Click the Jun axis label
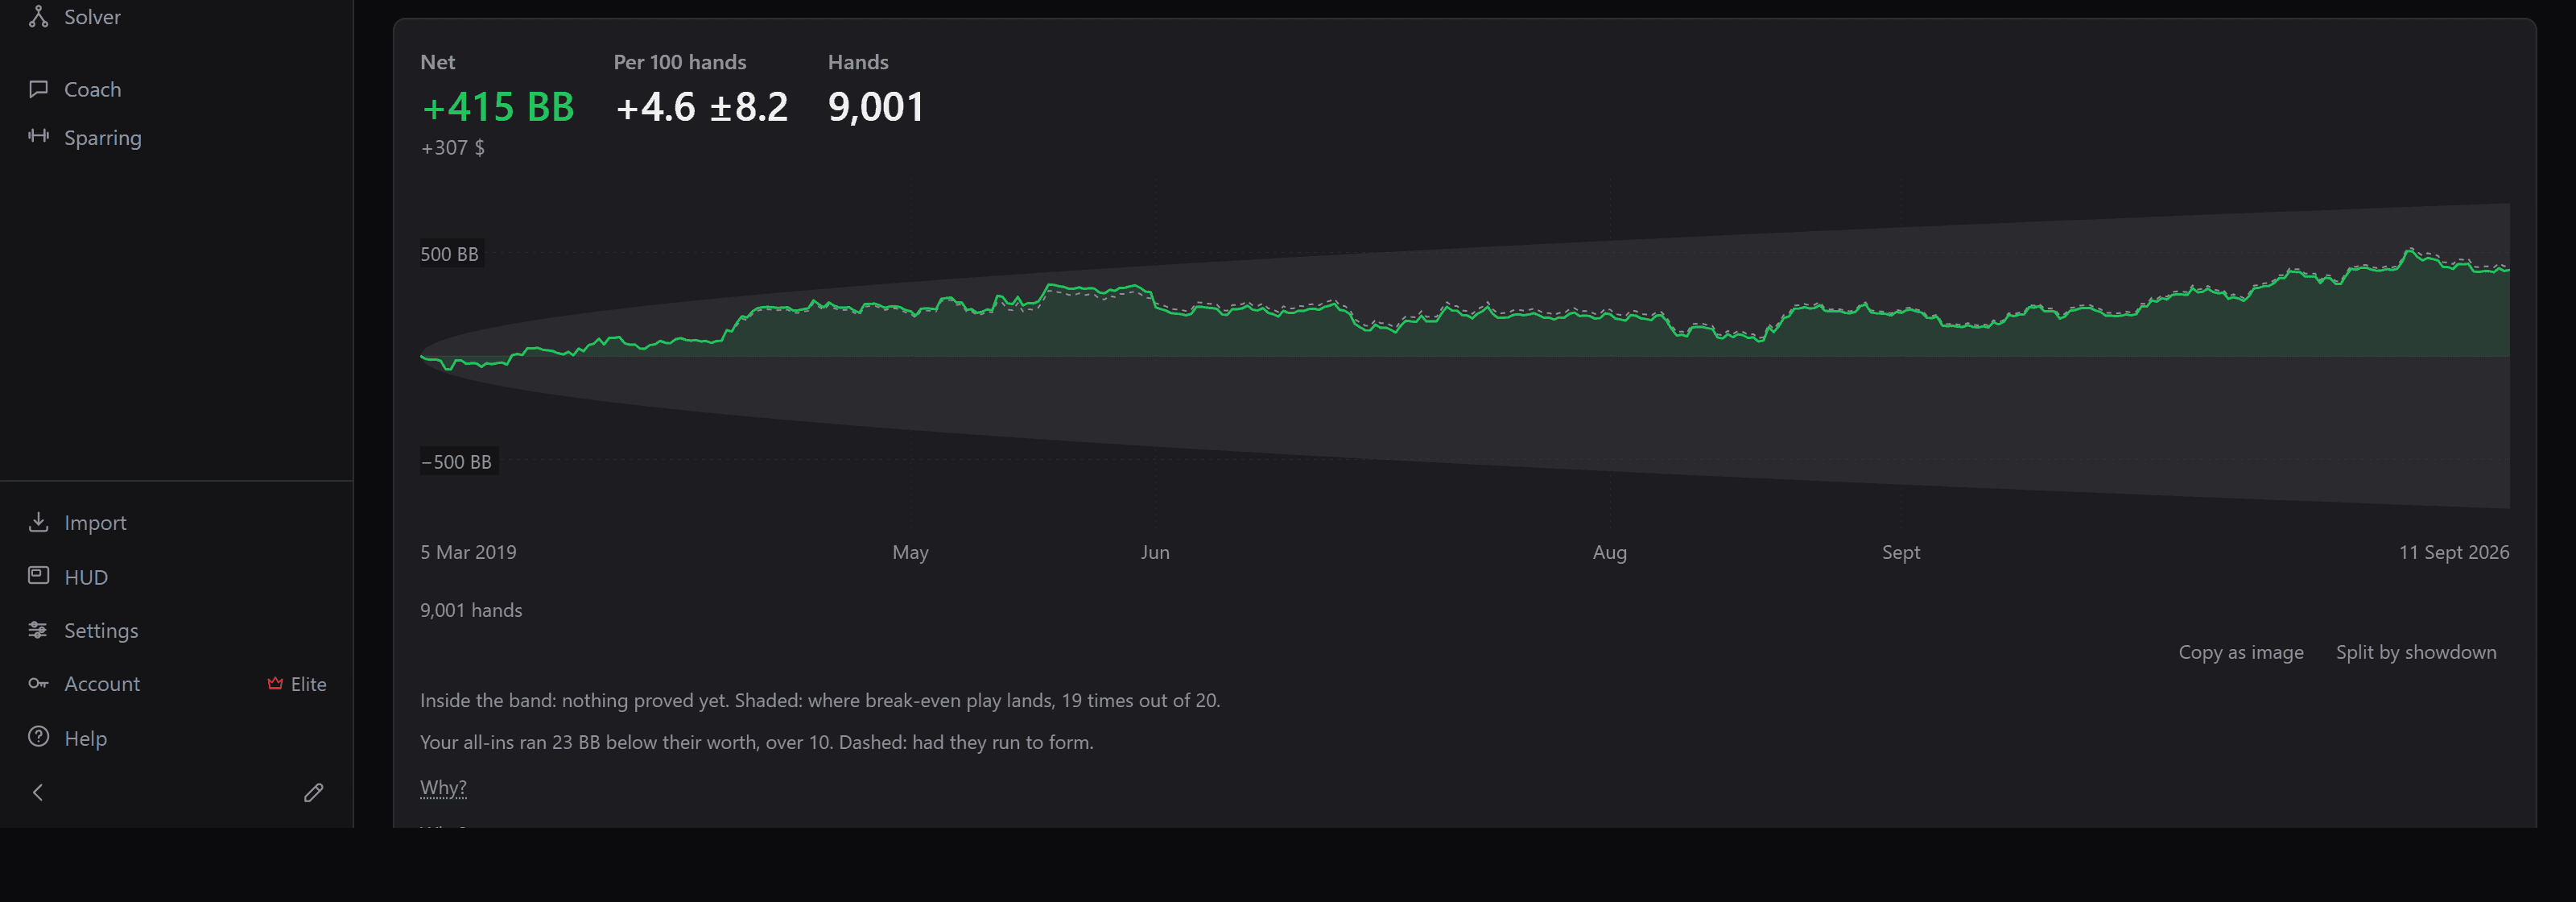 point(1155,552)
